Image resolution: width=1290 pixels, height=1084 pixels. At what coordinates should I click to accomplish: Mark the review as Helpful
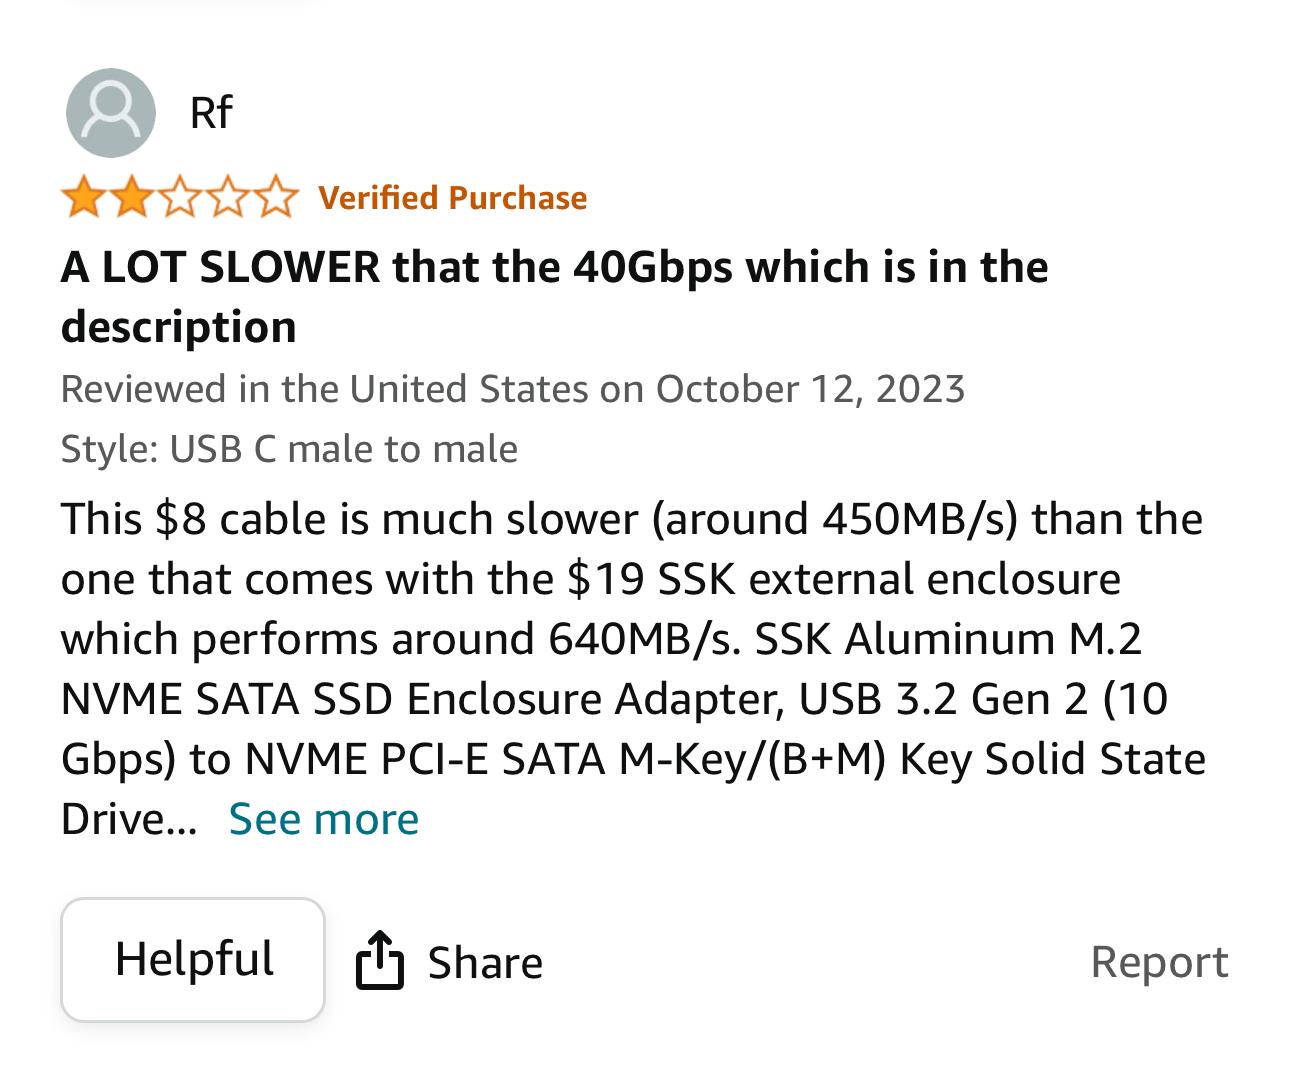(x=193, y=959)
